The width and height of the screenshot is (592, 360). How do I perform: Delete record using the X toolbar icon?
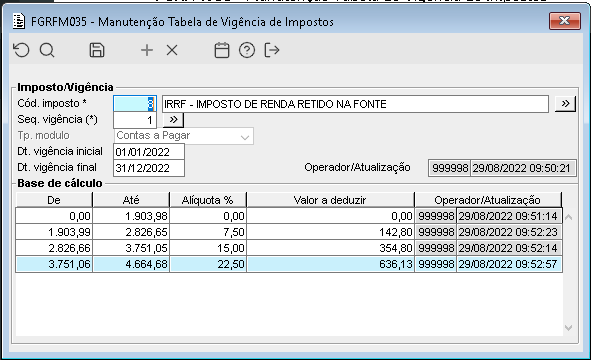172,50
